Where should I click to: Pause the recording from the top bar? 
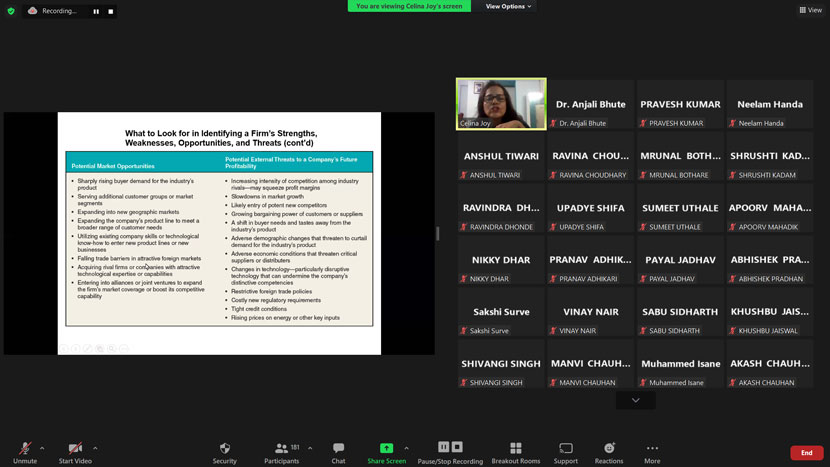[96, 11]
